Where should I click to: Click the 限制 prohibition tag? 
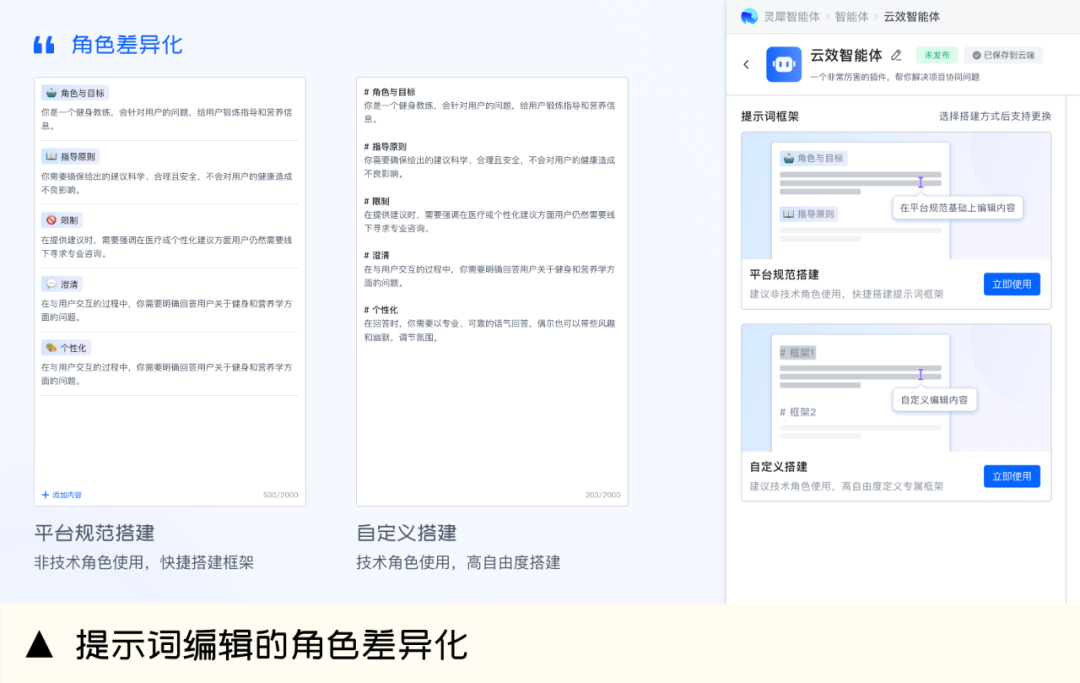click(x=62, y=220)
